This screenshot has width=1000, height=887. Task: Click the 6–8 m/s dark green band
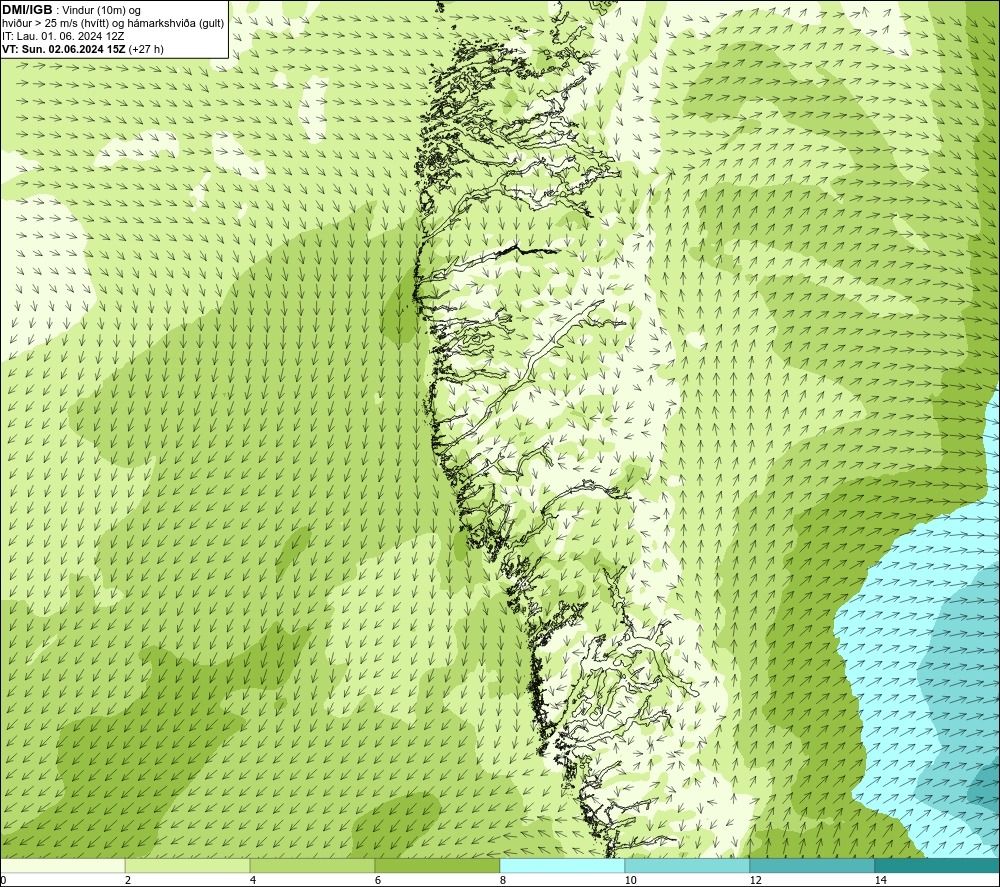tap(438, 866)
